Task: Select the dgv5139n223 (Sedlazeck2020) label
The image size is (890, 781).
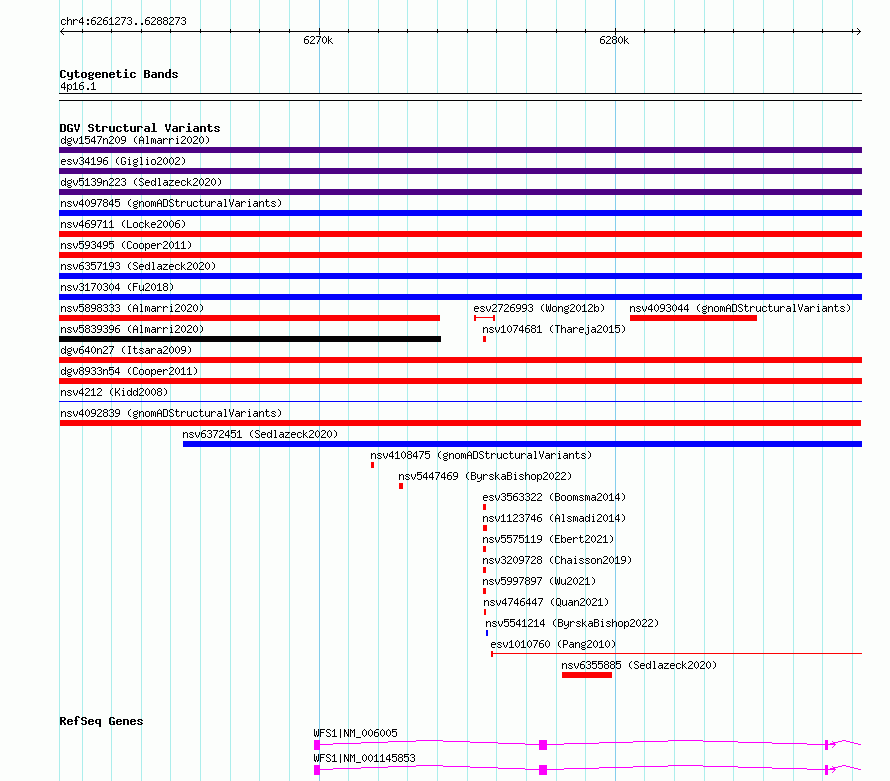Action: click(141, 182)
